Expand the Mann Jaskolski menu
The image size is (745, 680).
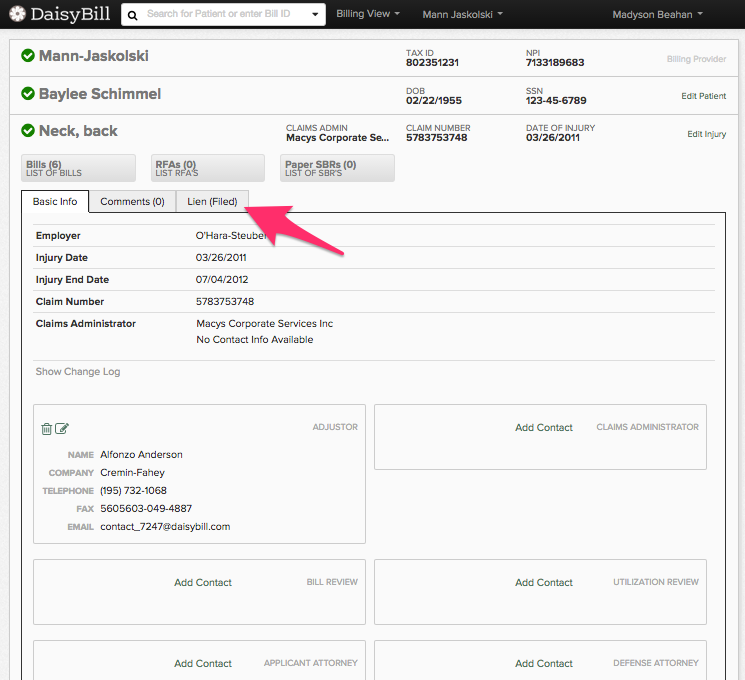click(x=462, y=15)
